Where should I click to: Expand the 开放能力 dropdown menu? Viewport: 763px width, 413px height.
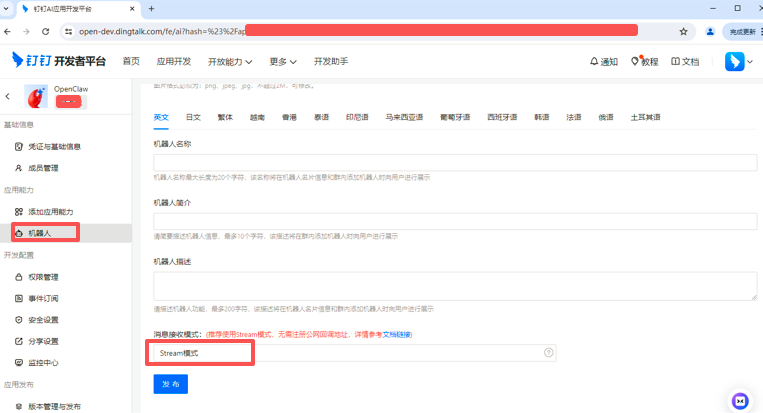click(230, 62)
